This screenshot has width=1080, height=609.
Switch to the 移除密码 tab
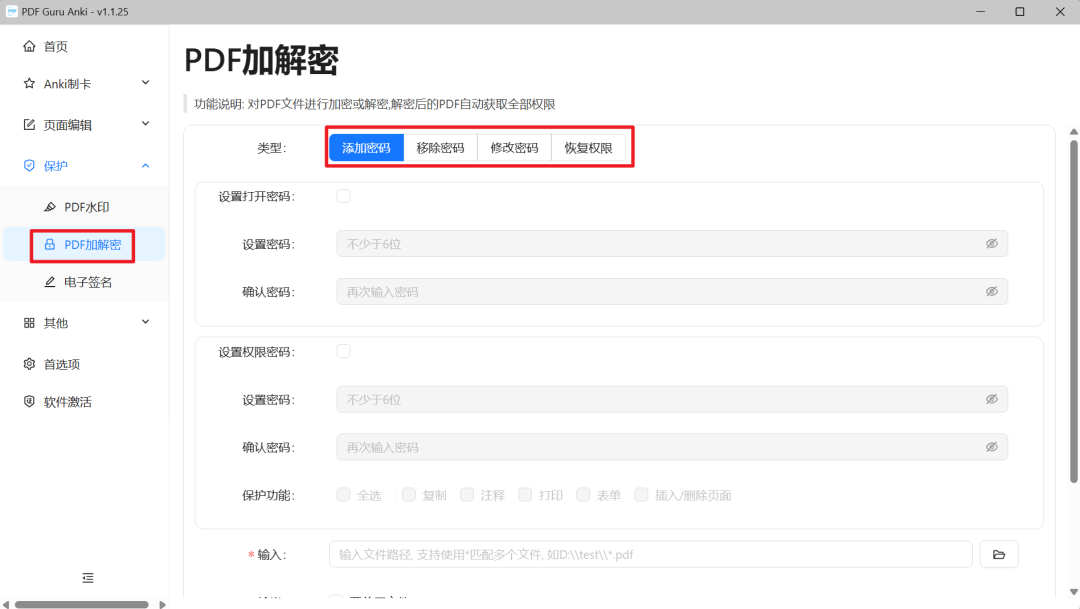[440, 148]
